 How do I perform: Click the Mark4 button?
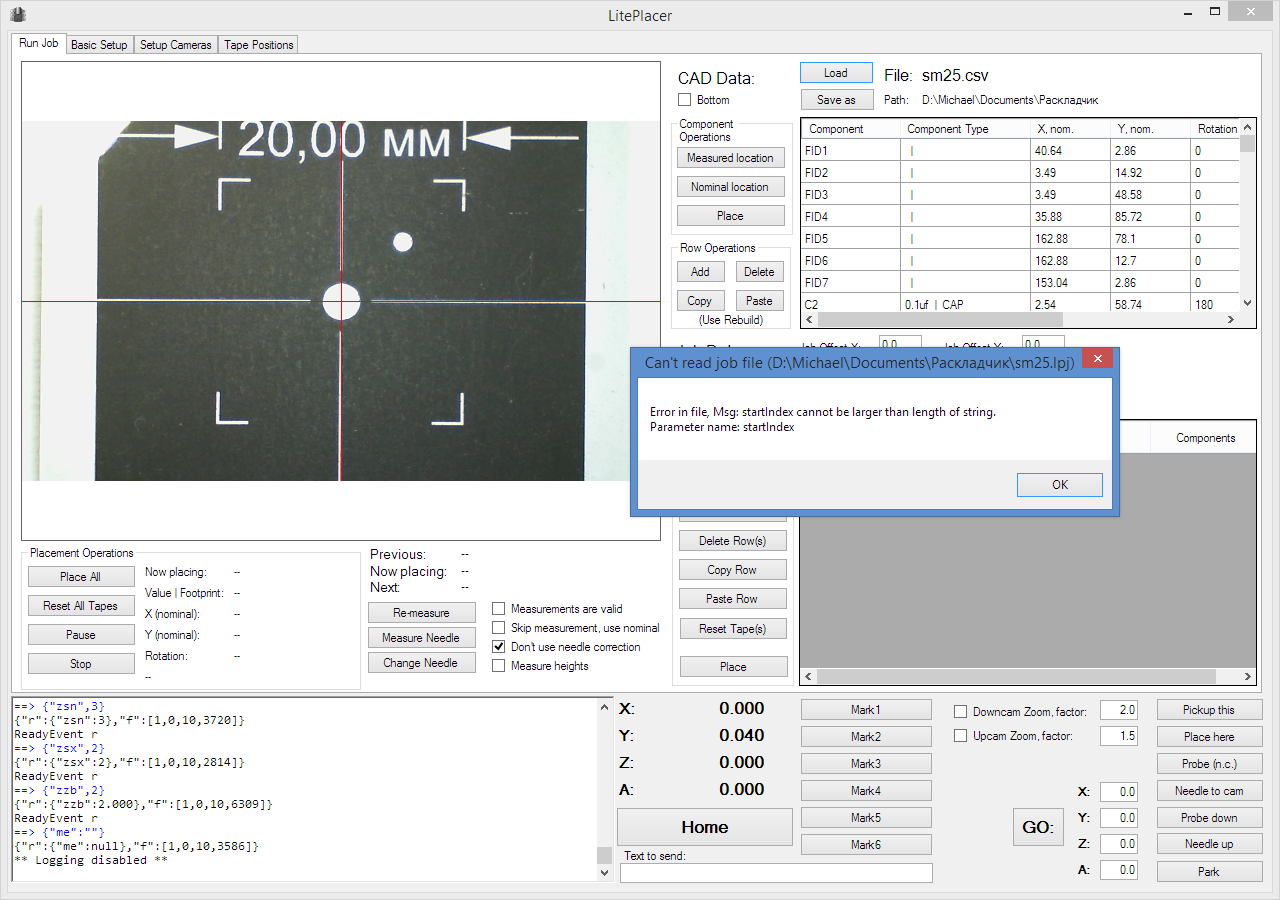coord(866,791)
